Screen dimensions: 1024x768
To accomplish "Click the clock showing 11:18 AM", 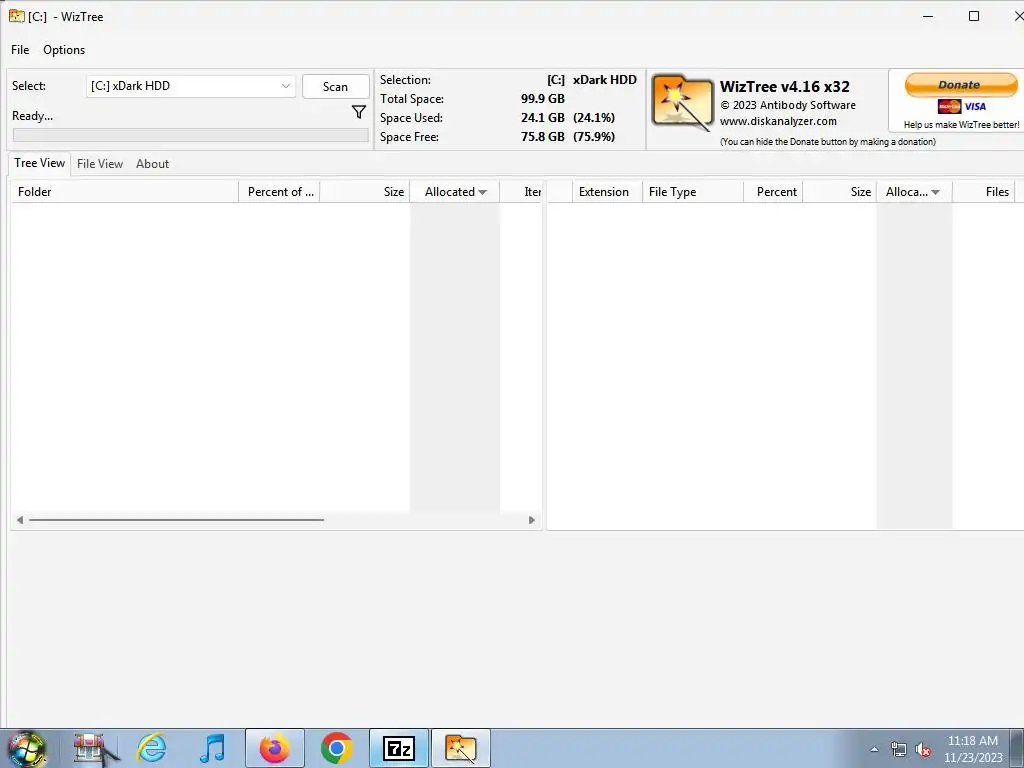I will click(972, 741).
